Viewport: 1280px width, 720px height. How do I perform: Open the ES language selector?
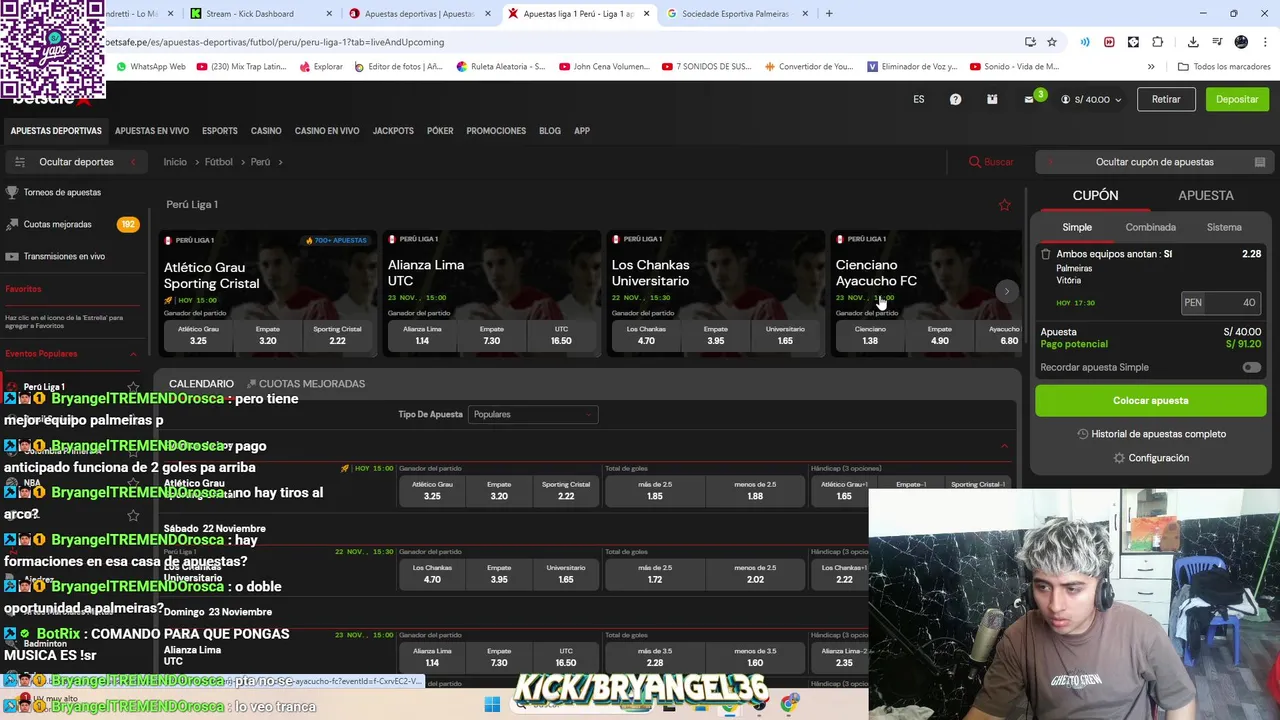click(919, 99)
